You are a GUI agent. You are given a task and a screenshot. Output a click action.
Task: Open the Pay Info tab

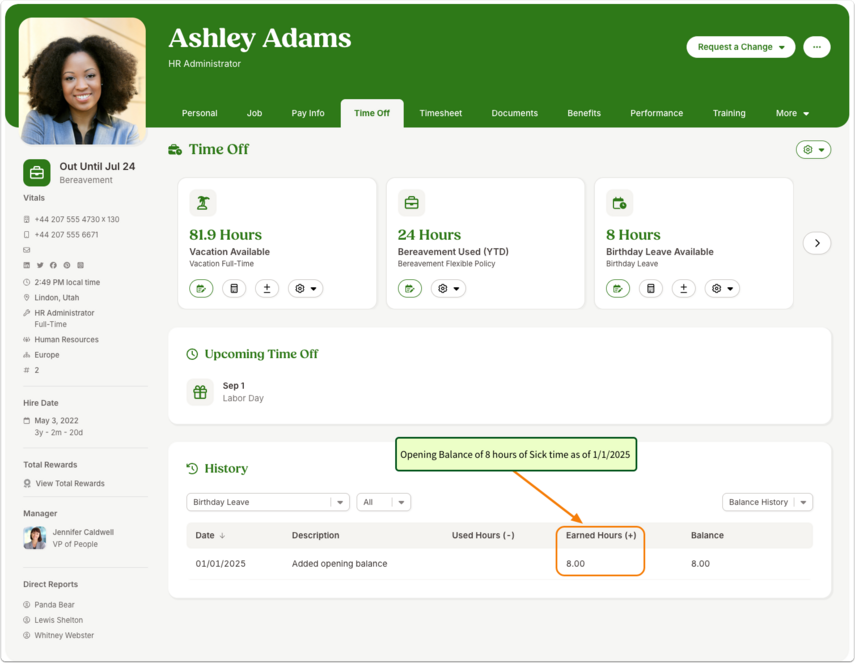(308, 113)
